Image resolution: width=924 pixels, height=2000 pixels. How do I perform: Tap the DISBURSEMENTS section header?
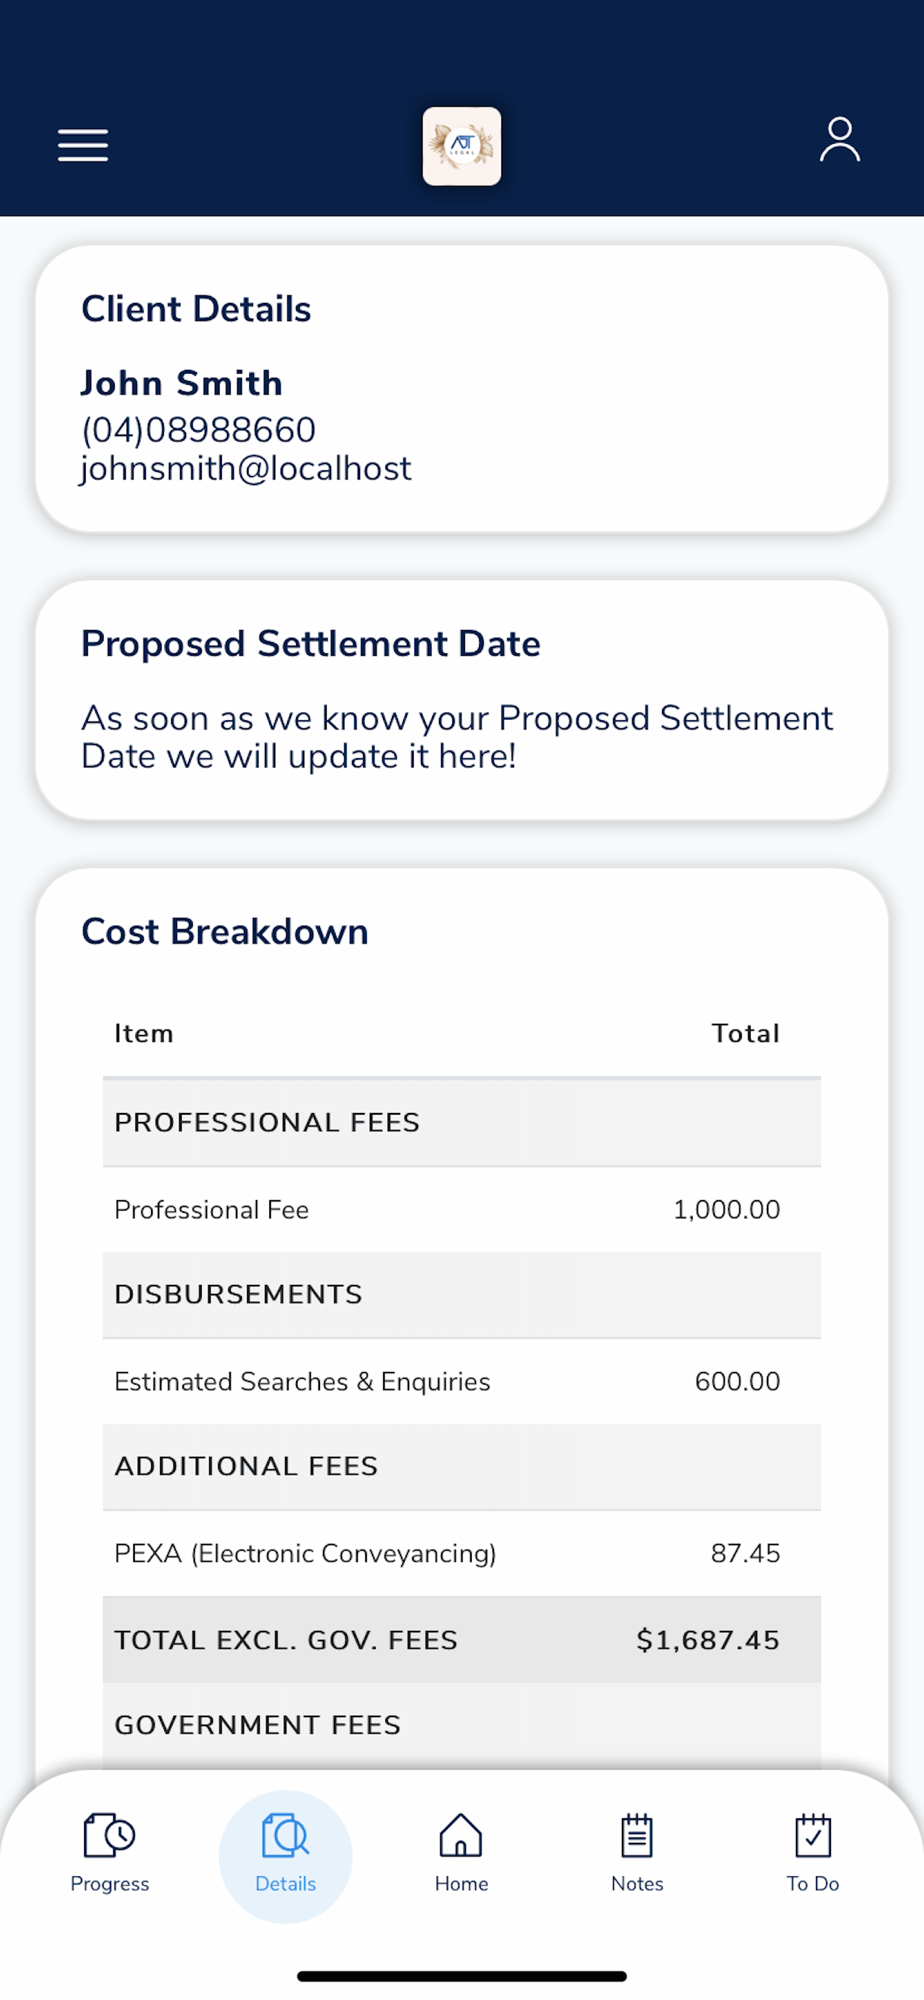461,1294
